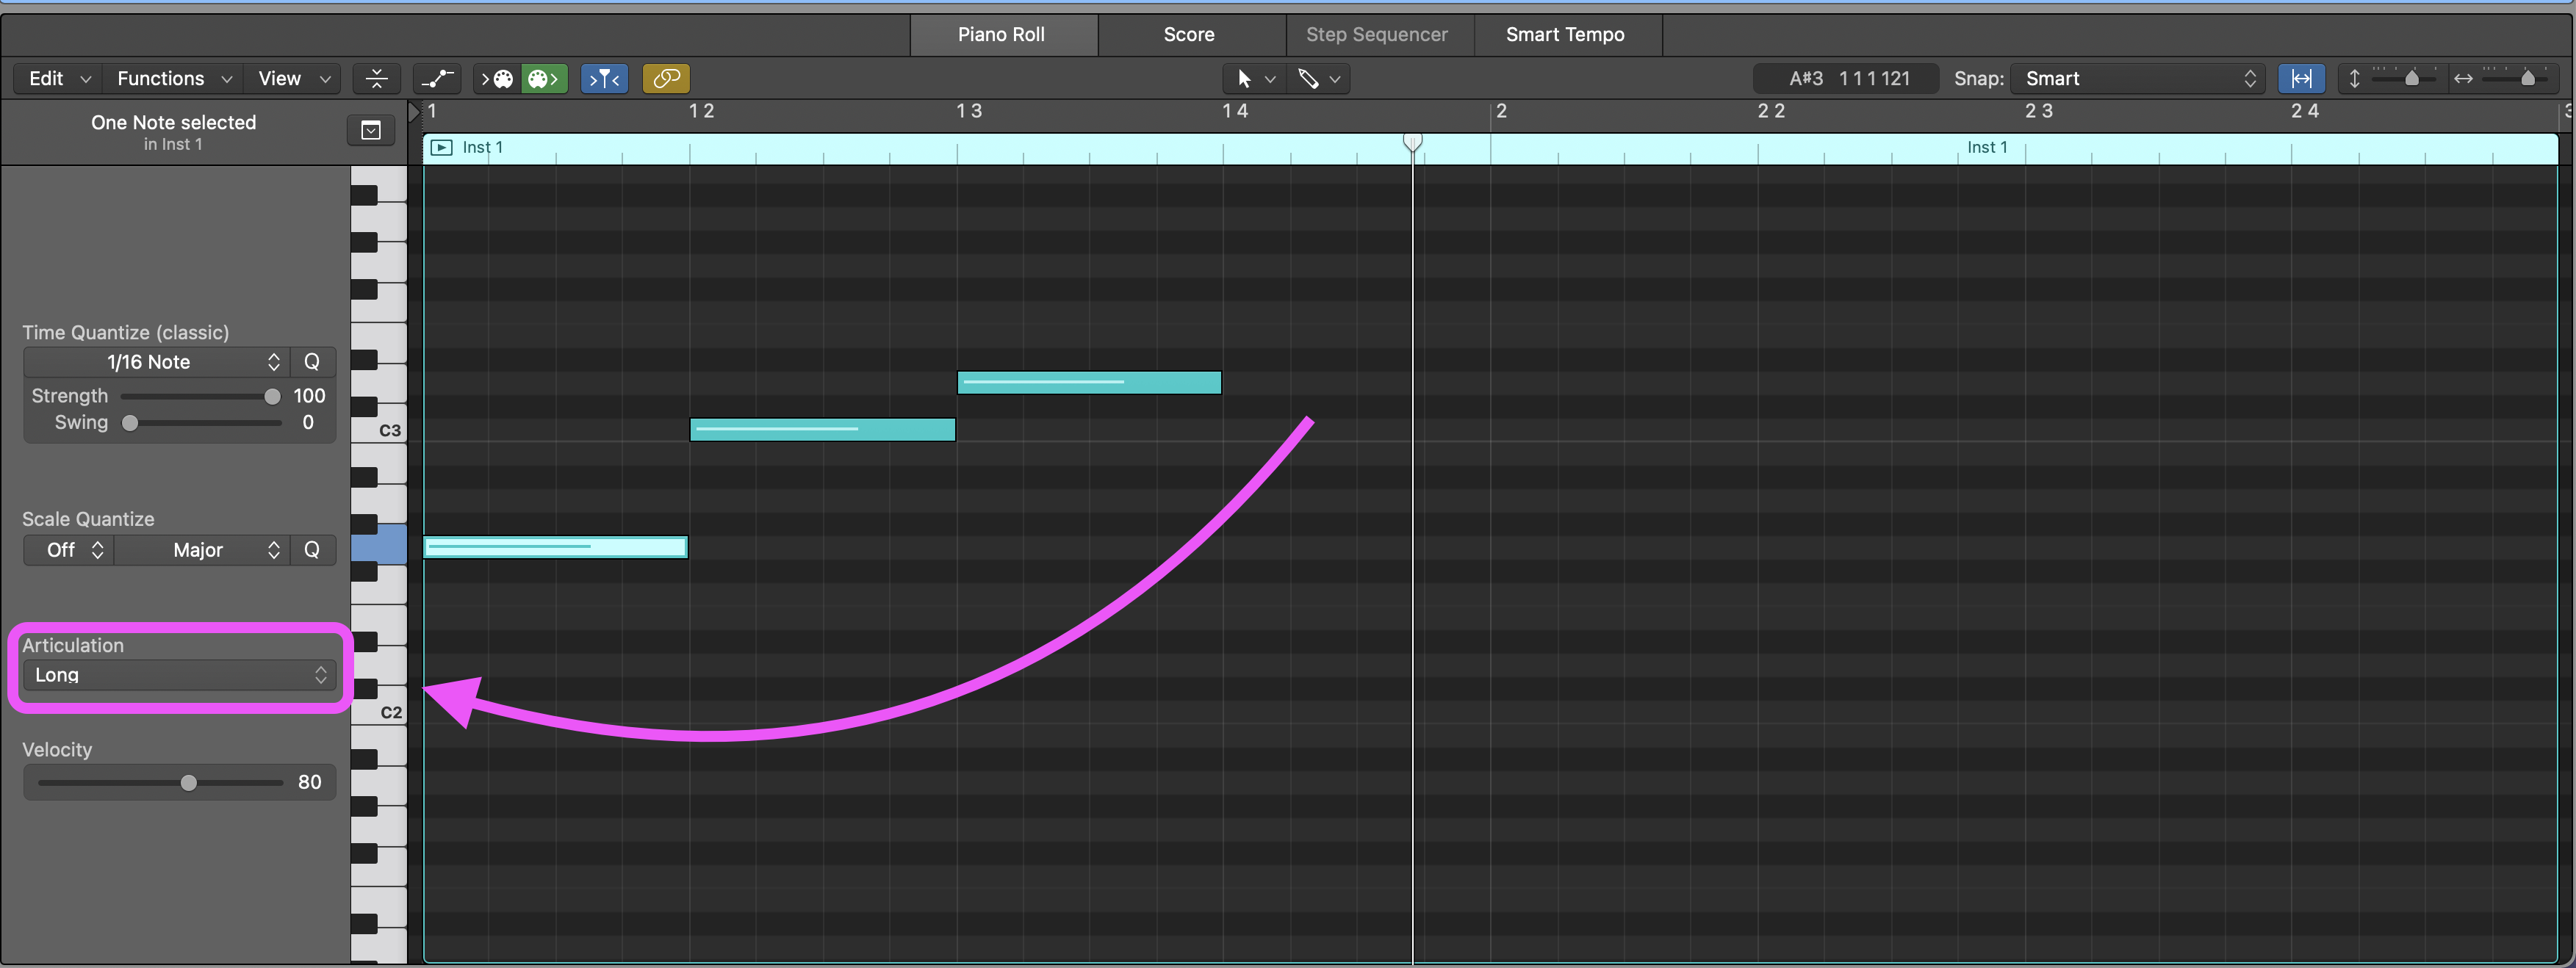2576x968 pixels.
Task: Toggle horizontal Auto Zoom button
Action: coord(2302,79)
